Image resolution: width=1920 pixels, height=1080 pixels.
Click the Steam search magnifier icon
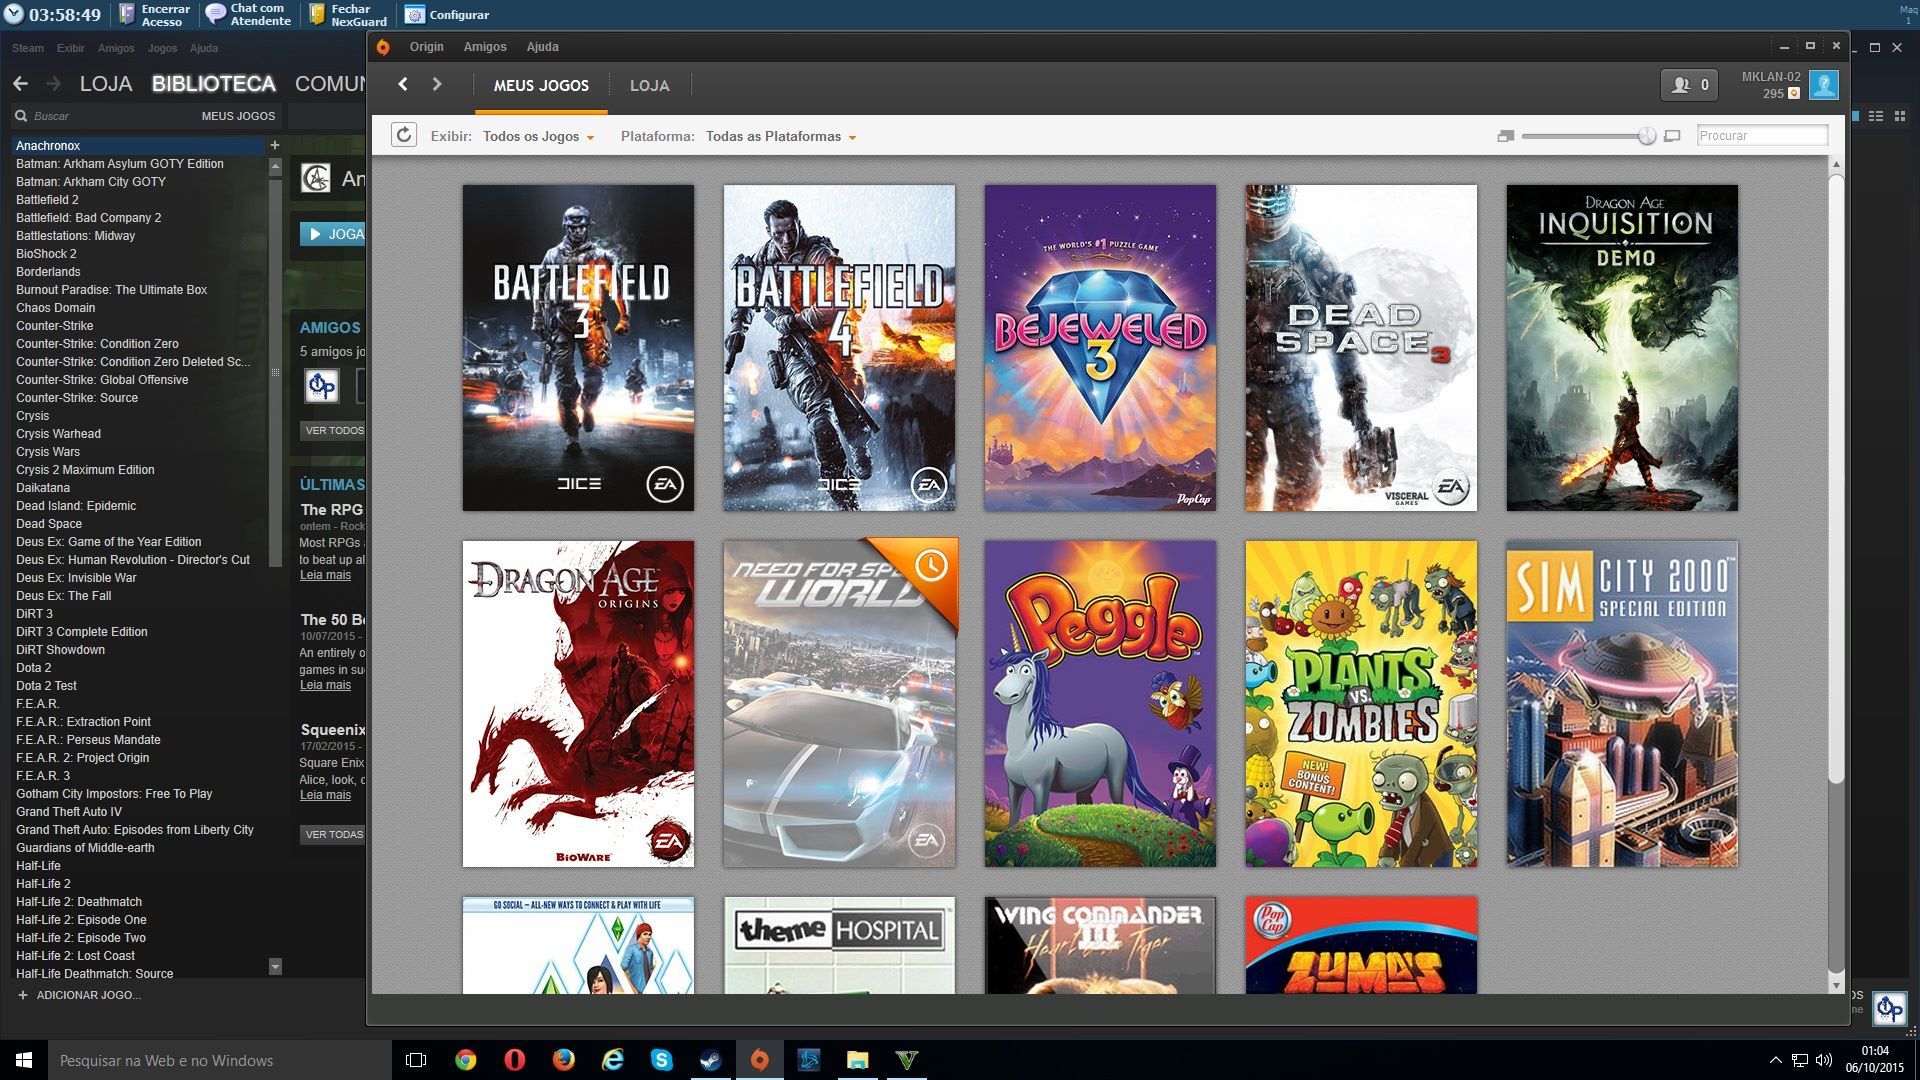point(21,116)
